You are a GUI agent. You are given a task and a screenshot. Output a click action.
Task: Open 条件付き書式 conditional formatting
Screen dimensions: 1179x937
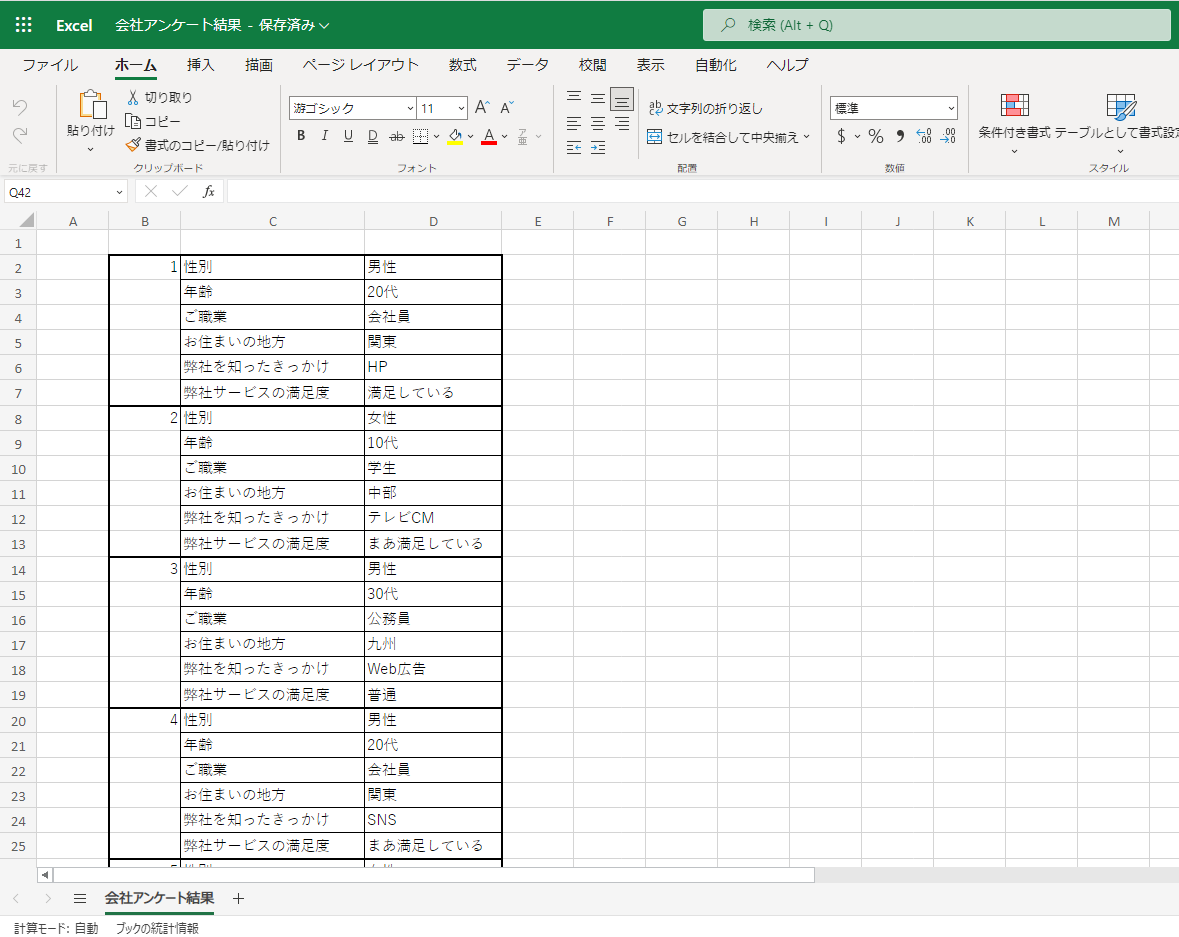[x=1014, y=124]
